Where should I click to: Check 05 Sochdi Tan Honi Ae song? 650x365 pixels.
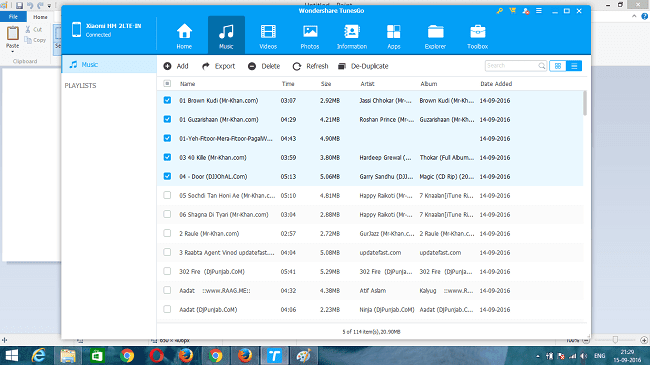click(x=167, y=195)
